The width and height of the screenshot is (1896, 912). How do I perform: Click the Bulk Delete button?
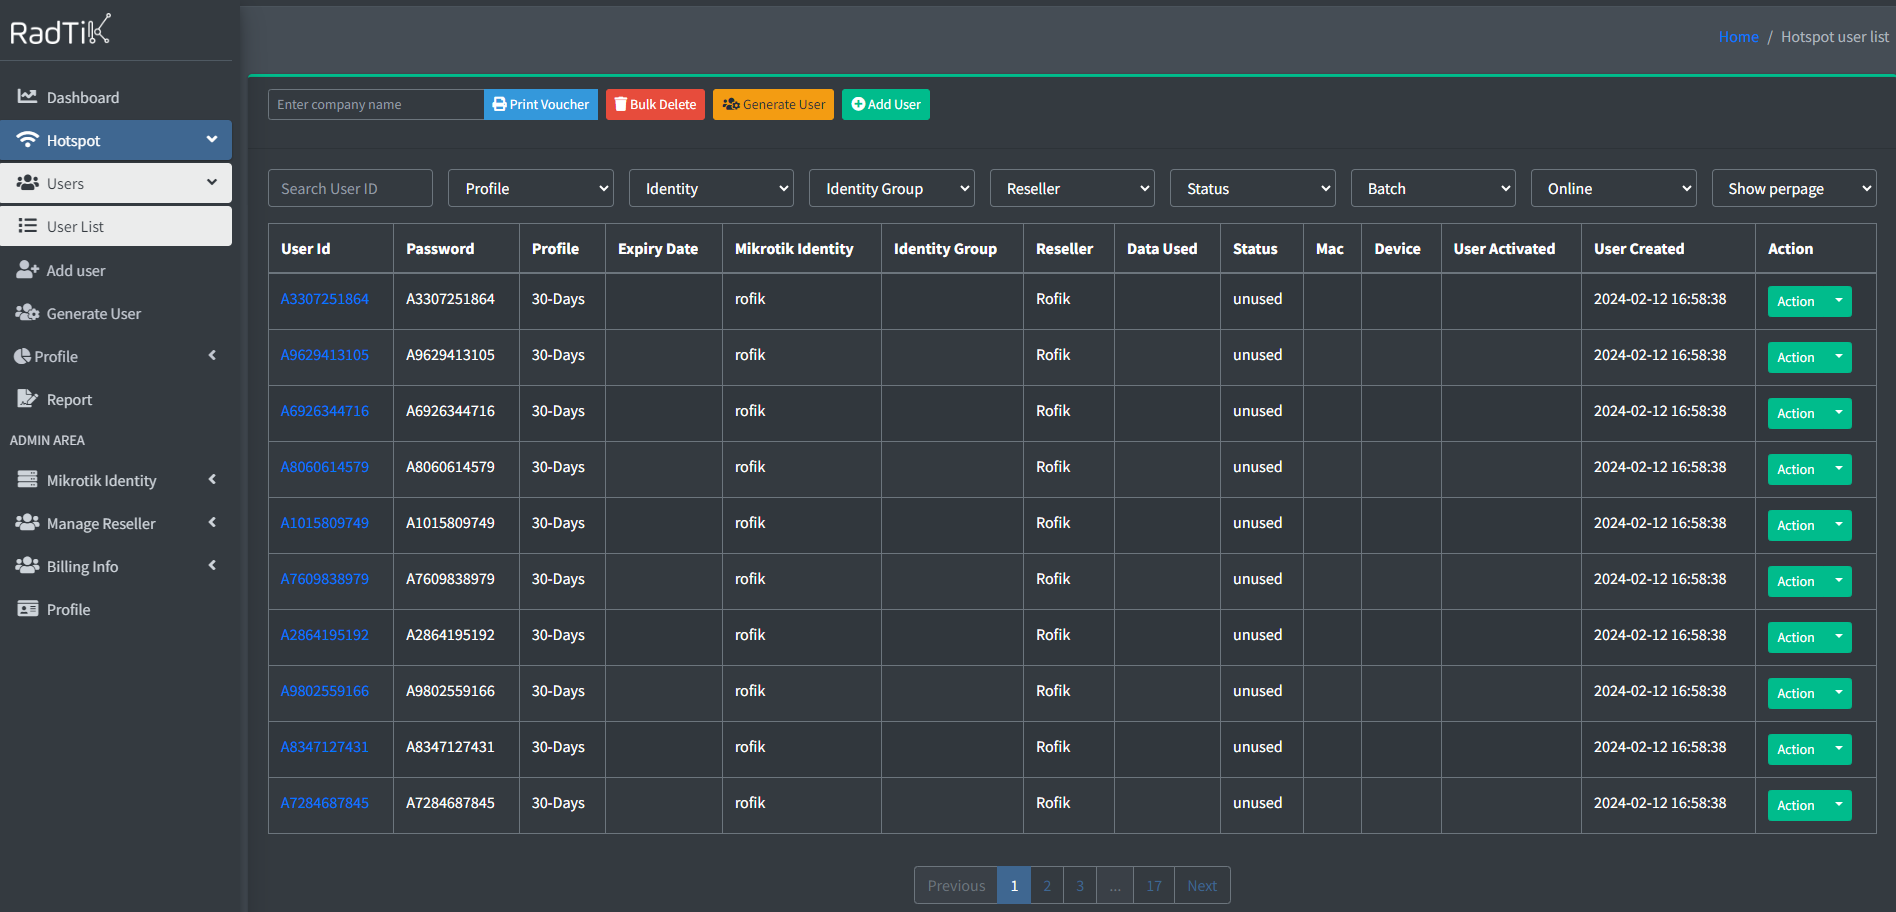pos(655,104)
